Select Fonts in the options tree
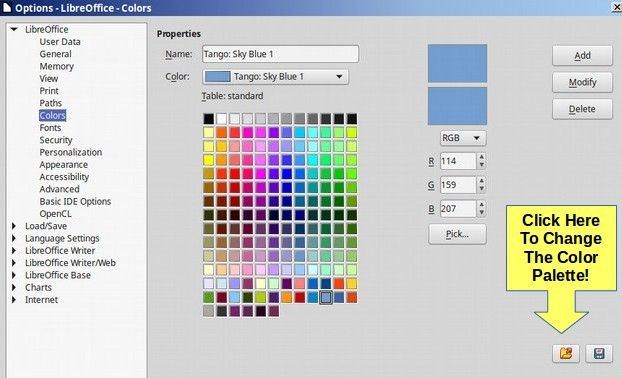Viewport: 622px width, 378px height. (x=50, y=128)
